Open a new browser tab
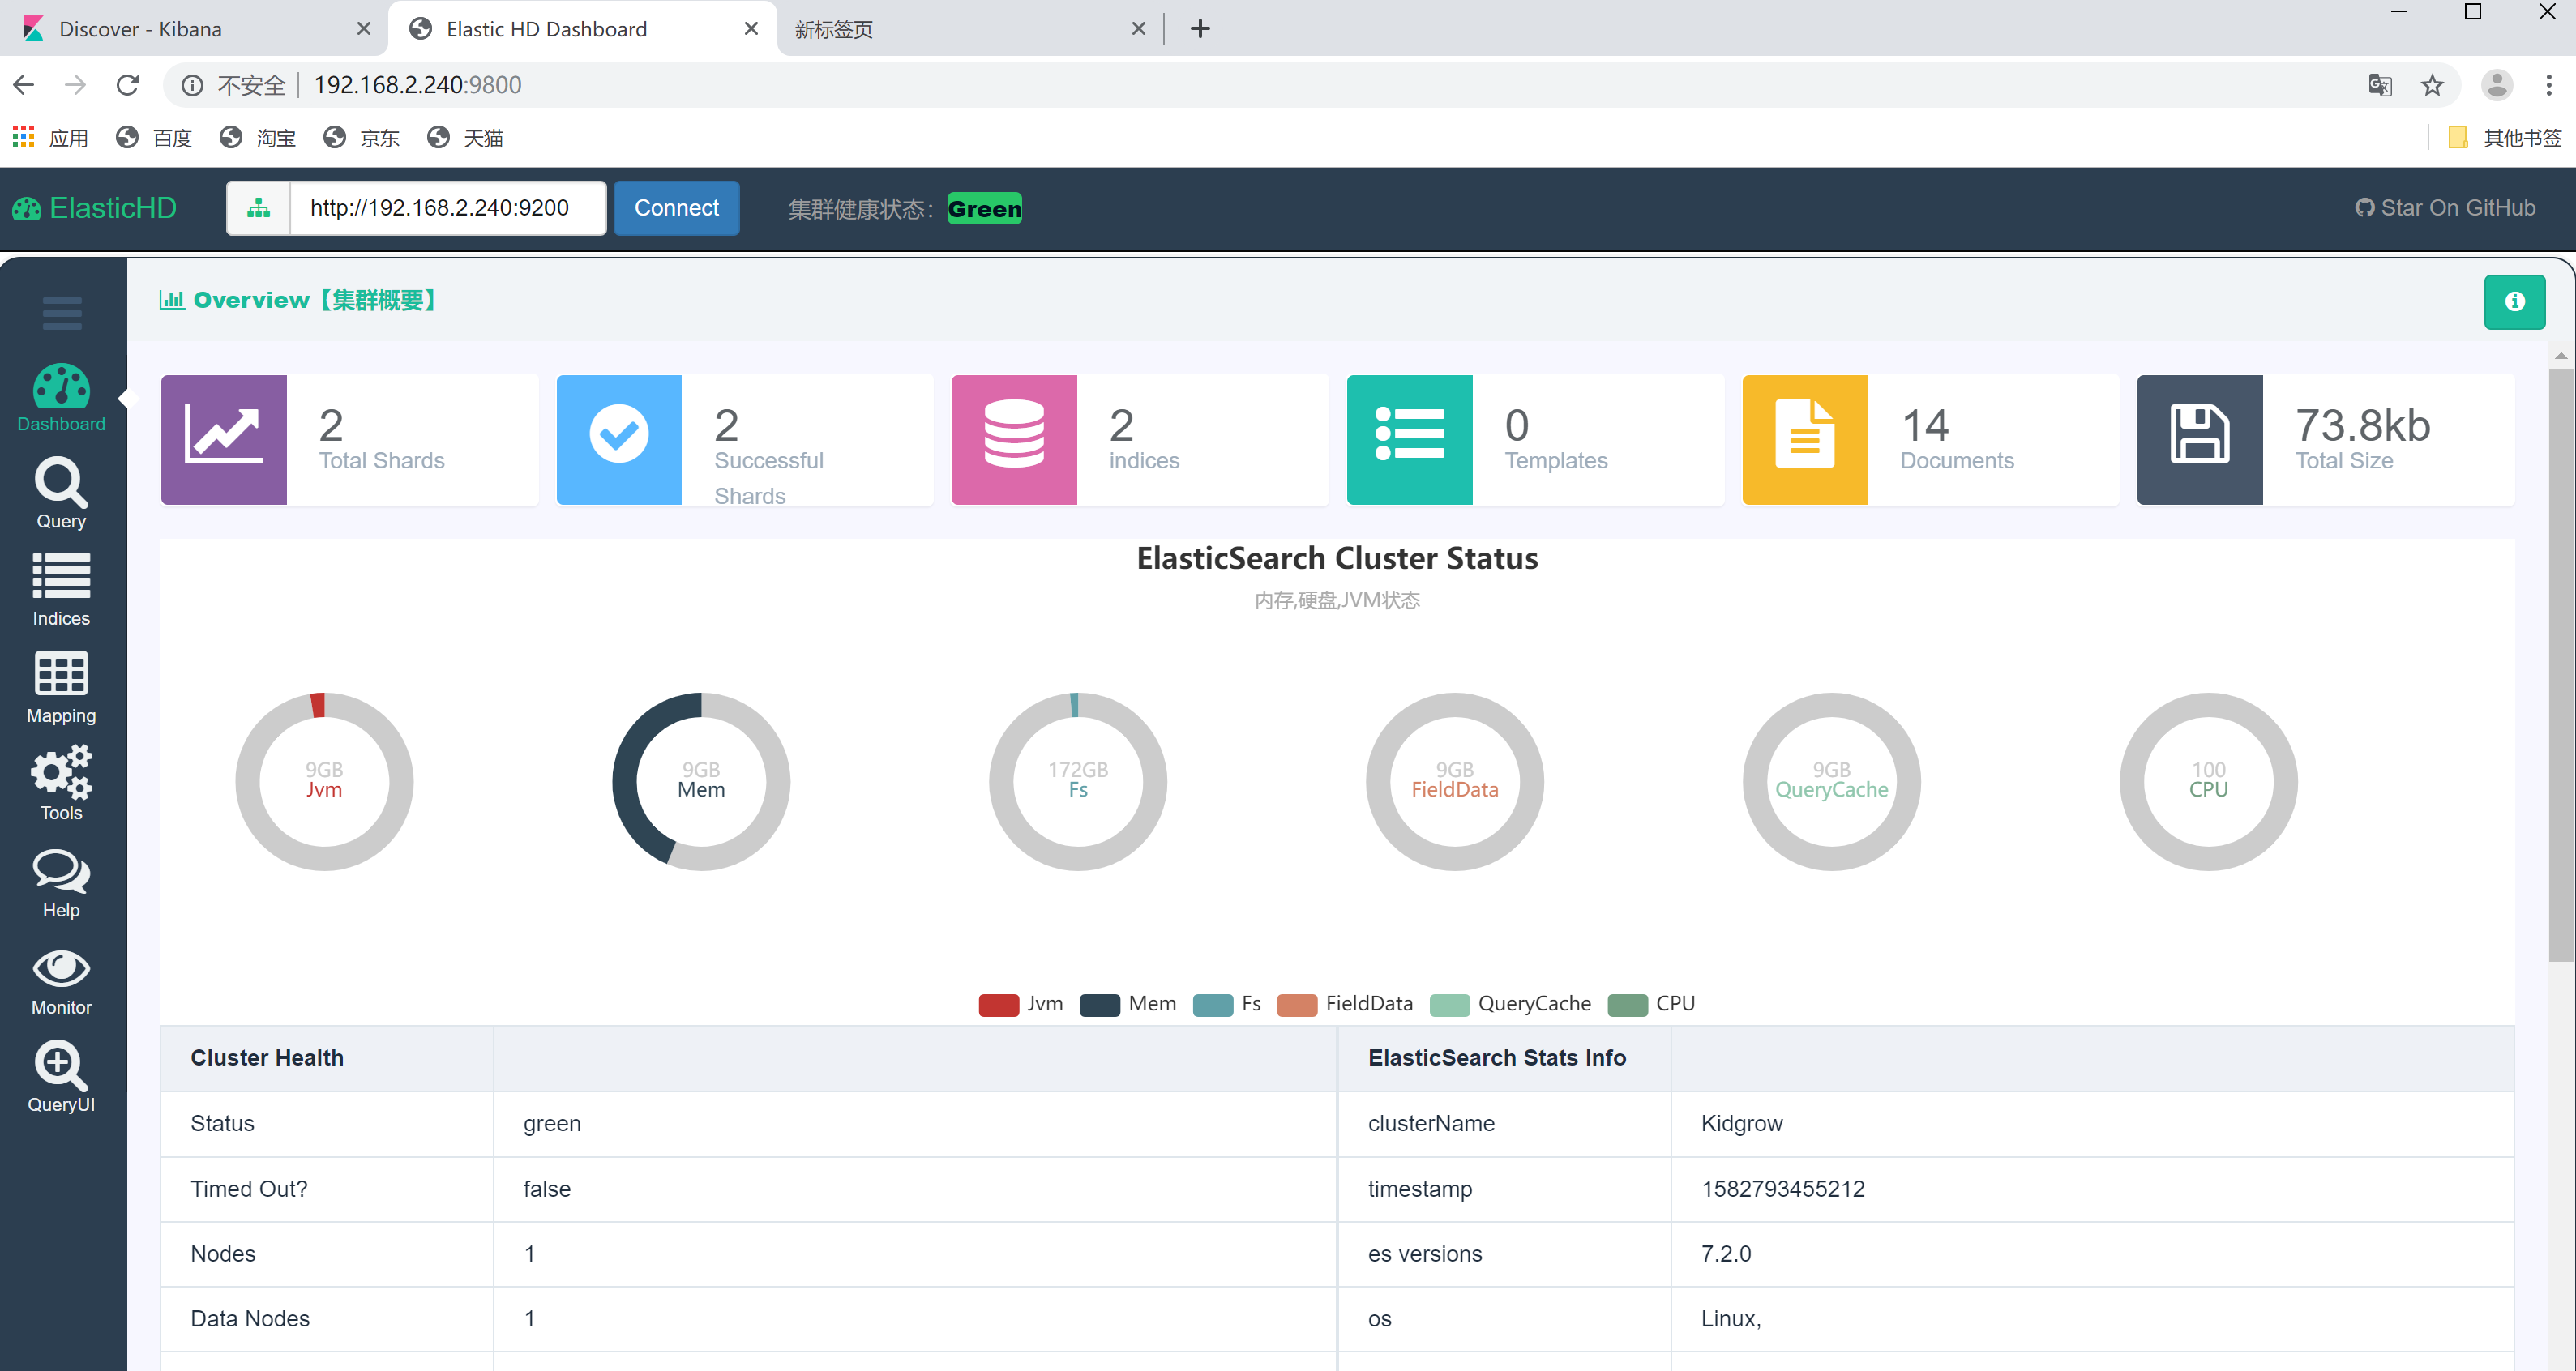The height and width of the screenshot is (1371, 2576). point(1200,29)
